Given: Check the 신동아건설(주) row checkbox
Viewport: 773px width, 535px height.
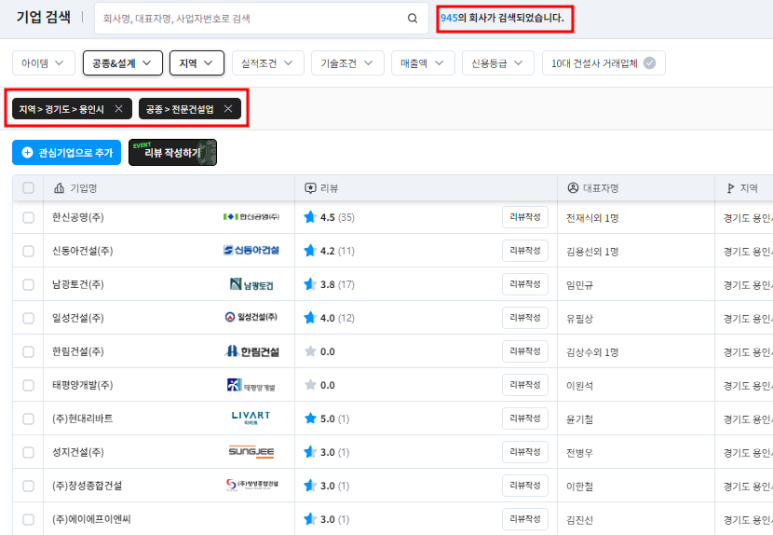Looking at the screenshot, I should point(29,251).
